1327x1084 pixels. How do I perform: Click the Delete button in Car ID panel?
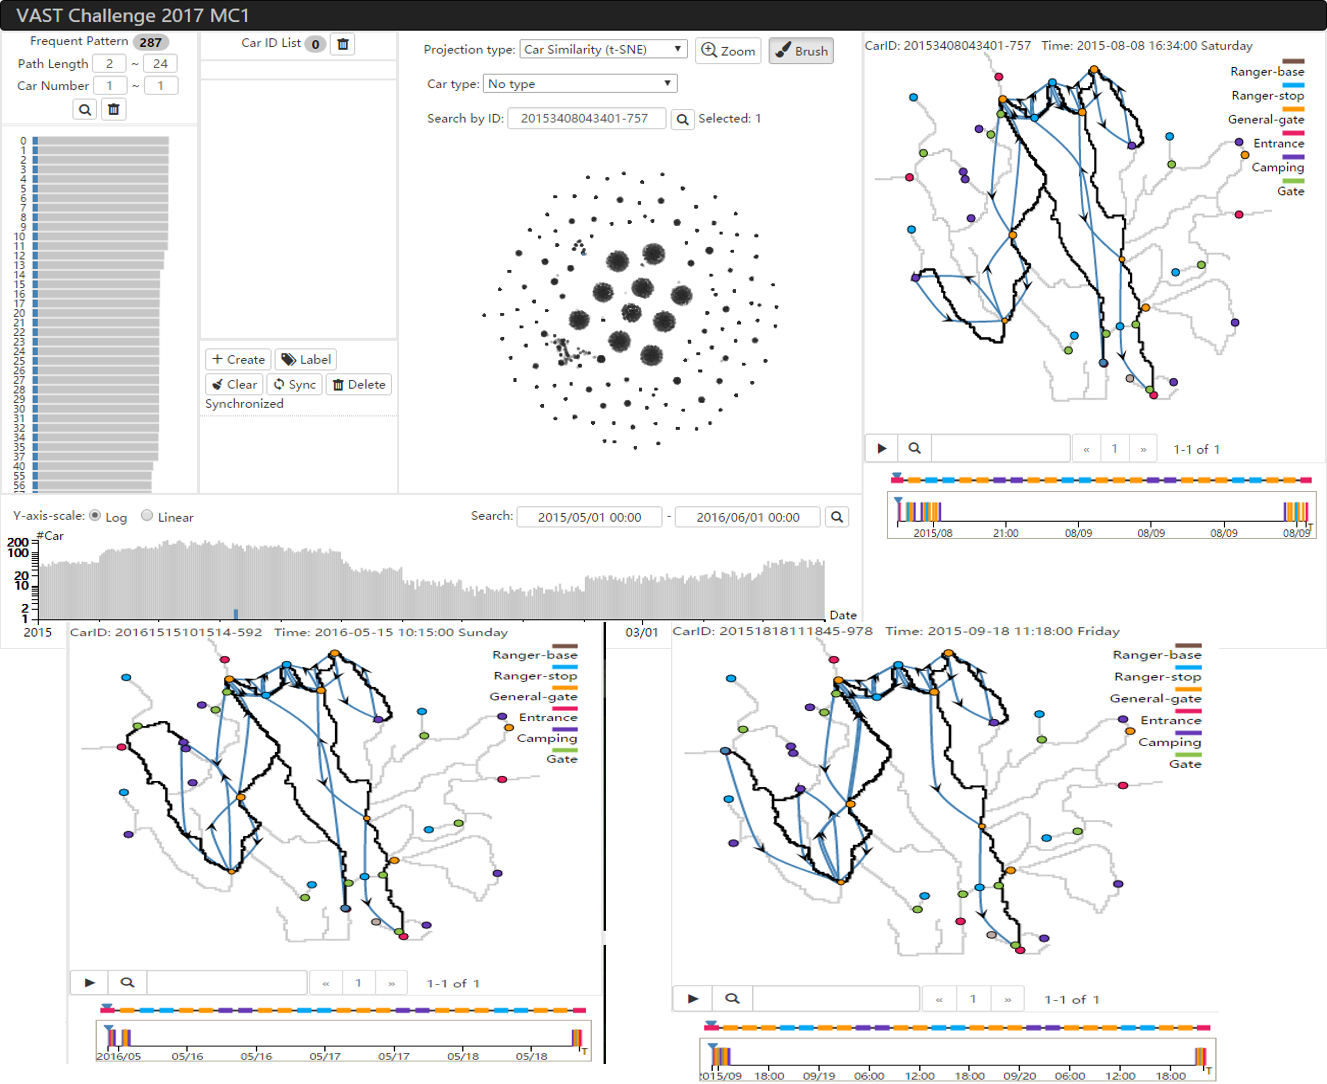tap(359, 384)
